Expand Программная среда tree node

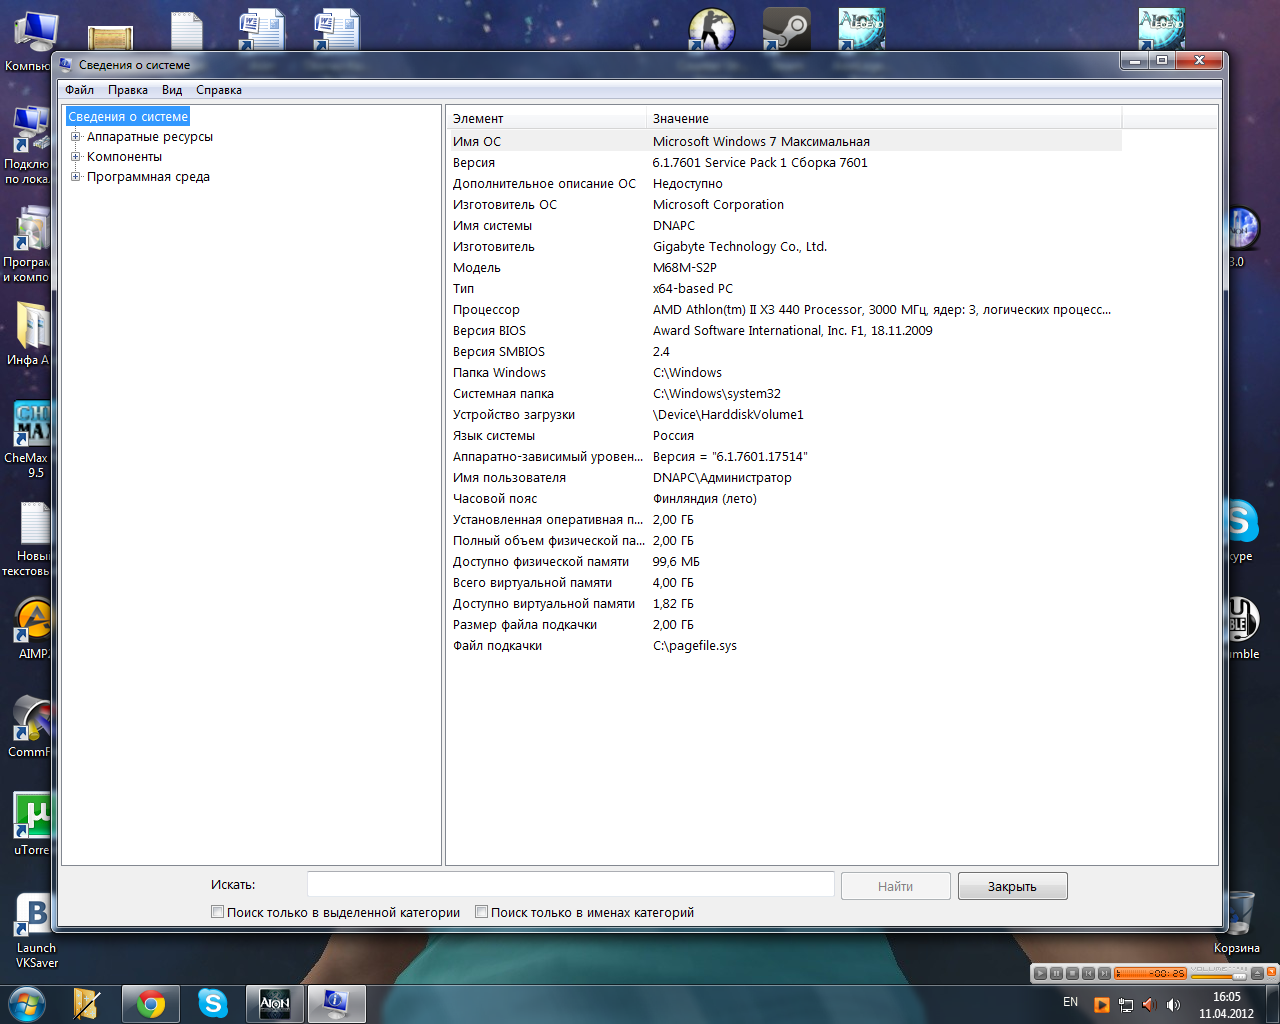click(x=75, y=177)
